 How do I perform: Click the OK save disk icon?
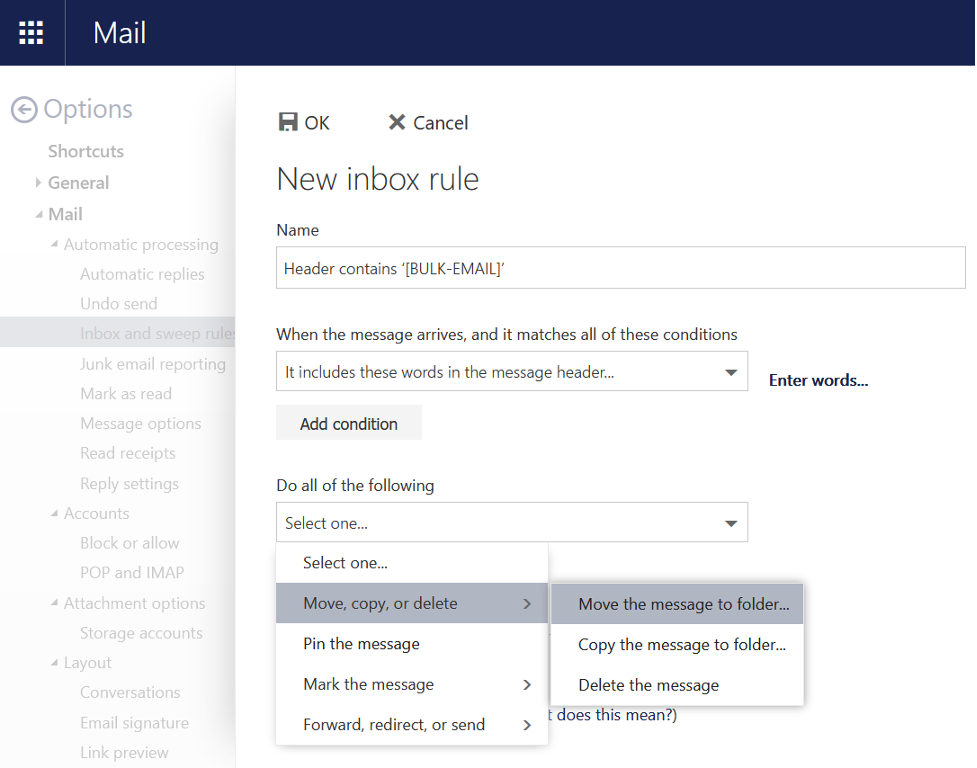[288, 122]
